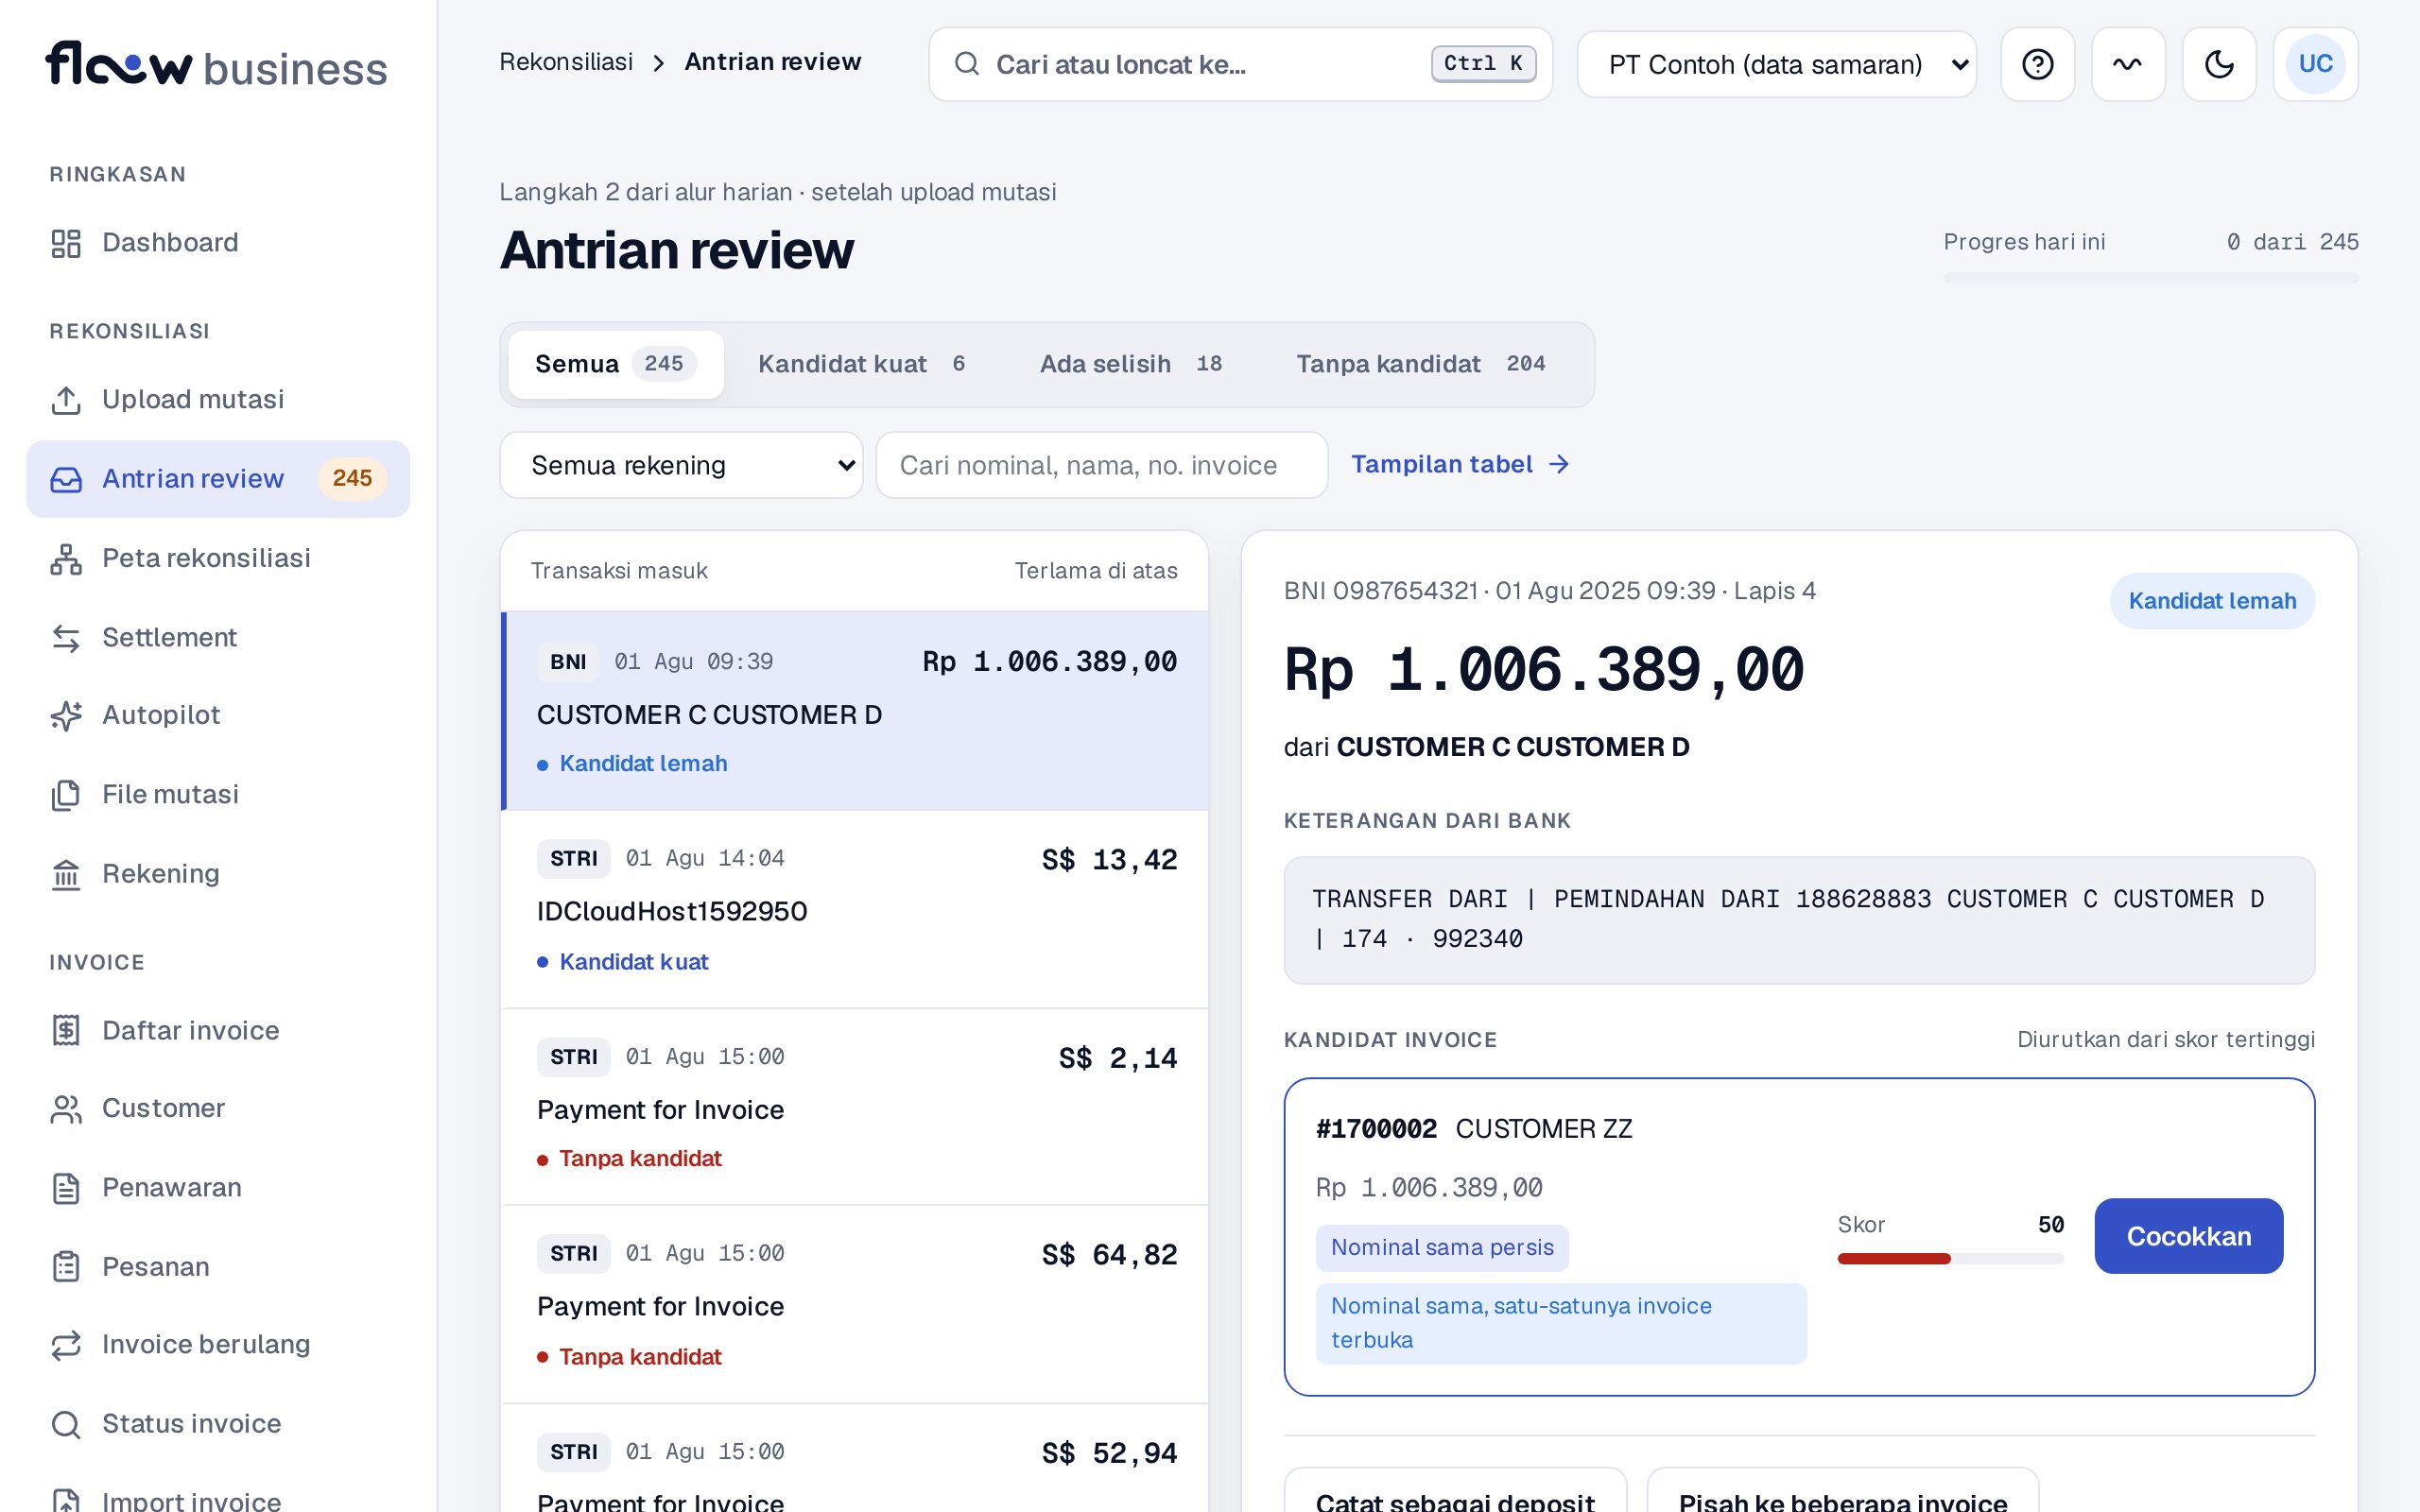This screenshot has width=2420, height=1512.
Task: Open Antrian review in the sidebar
Action: 218,479
